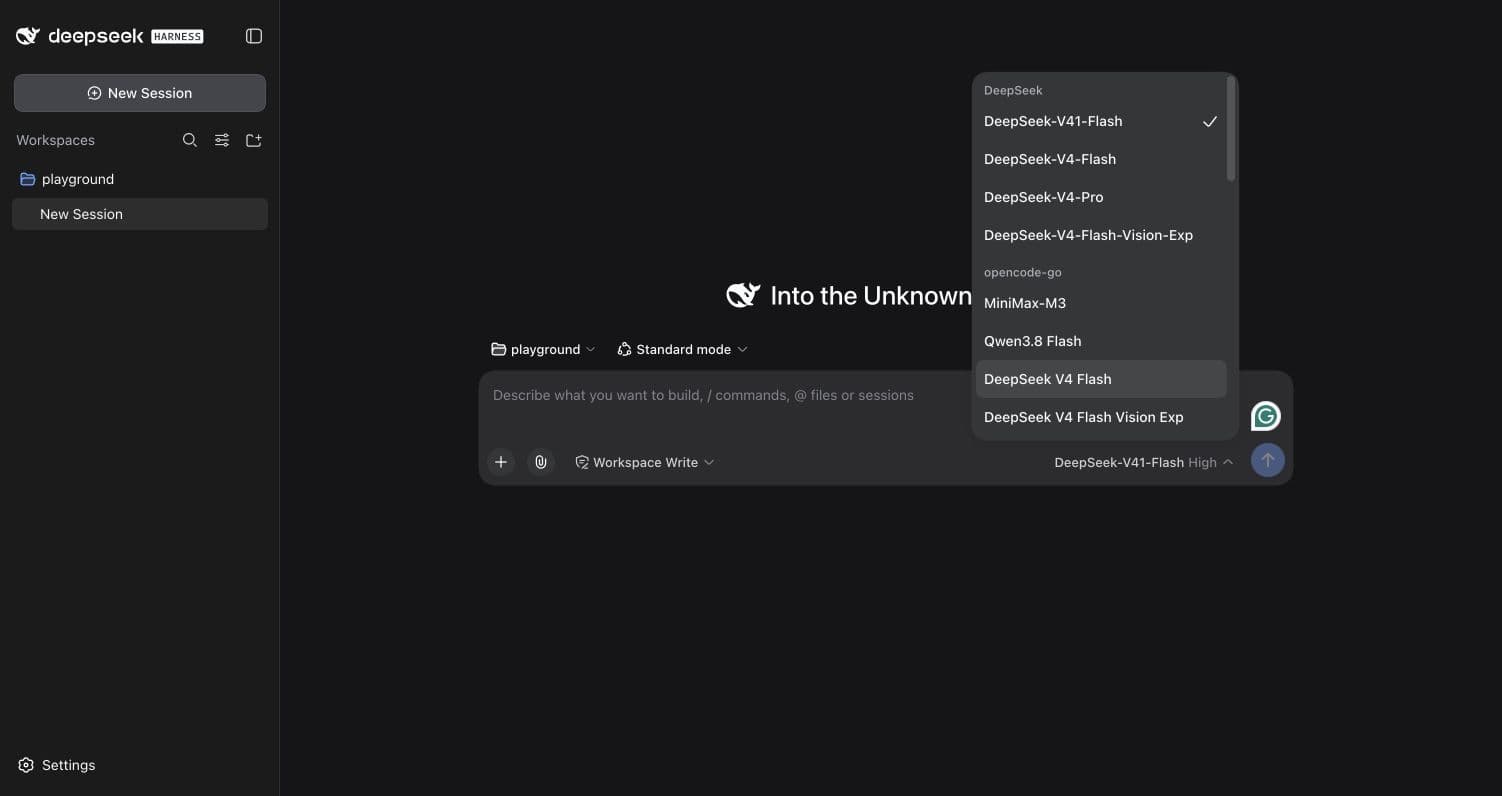Viewport: 1502px width, 796px height.
Task: Select DeepSeek-V4-Flash-Vision-Exp model
Action: tap(1101, 235)
